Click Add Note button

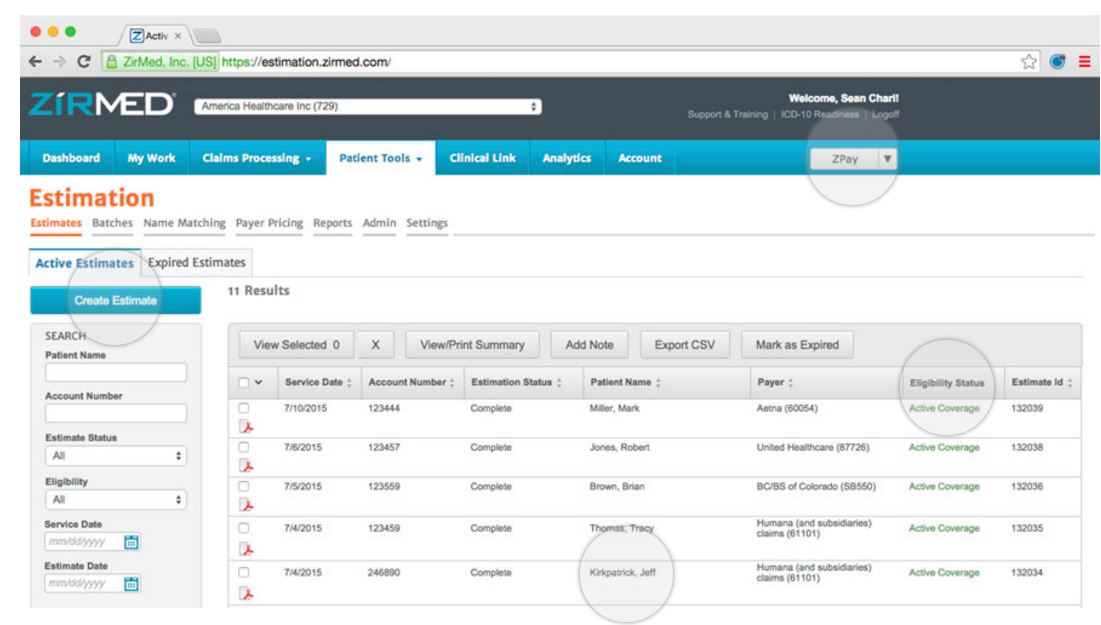click(589, 345)
